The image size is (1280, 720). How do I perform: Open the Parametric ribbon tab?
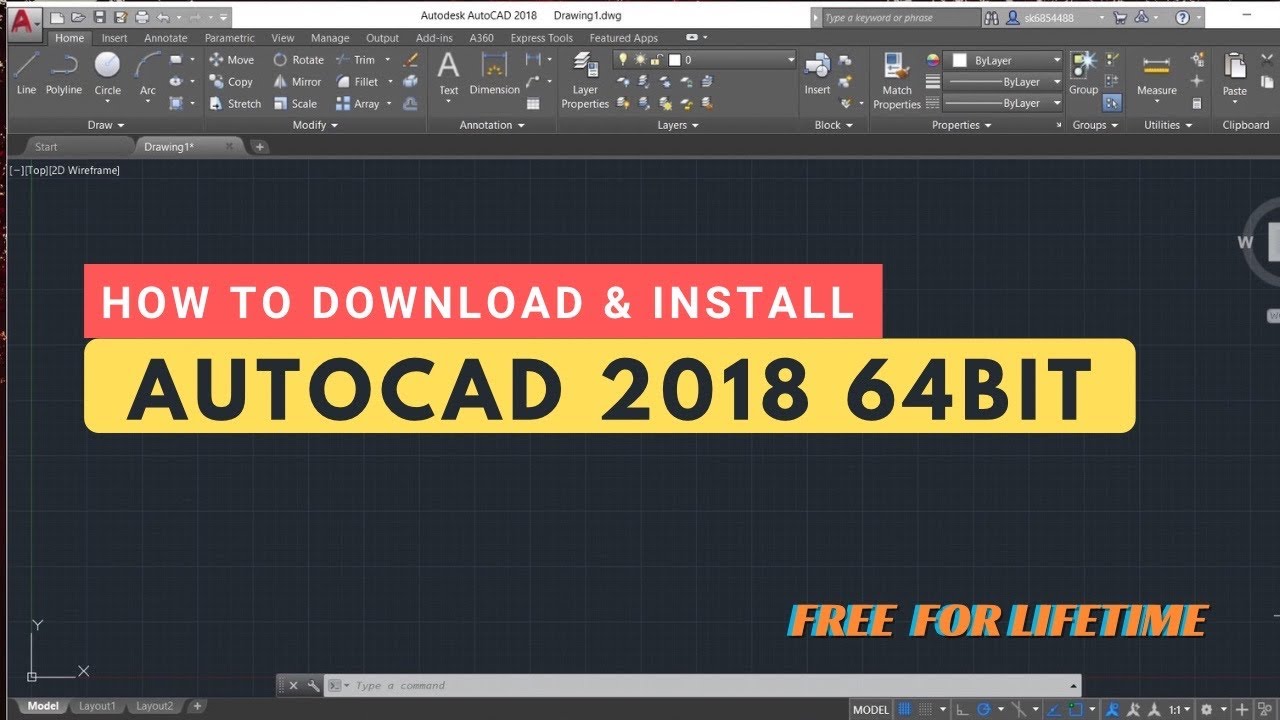(229, 38)
